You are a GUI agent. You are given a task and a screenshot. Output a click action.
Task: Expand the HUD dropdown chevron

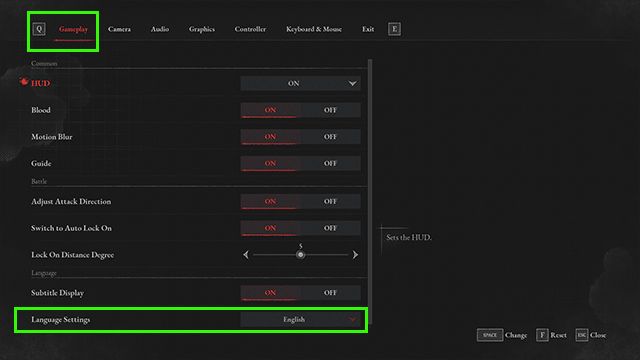click(352, 83)
